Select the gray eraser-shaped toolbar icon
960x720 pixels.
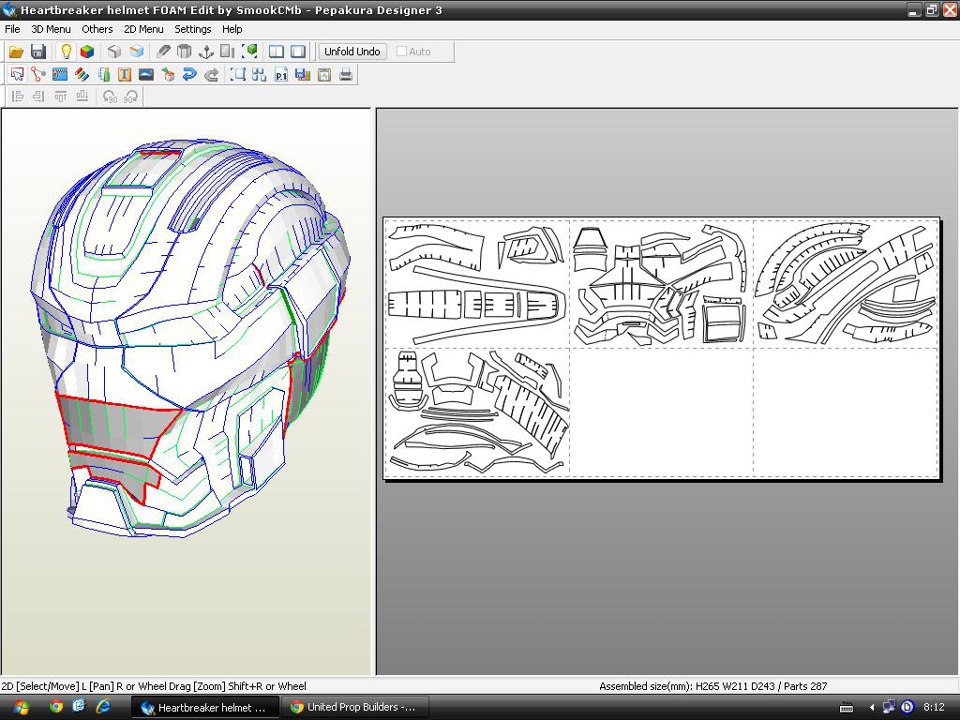163,52
